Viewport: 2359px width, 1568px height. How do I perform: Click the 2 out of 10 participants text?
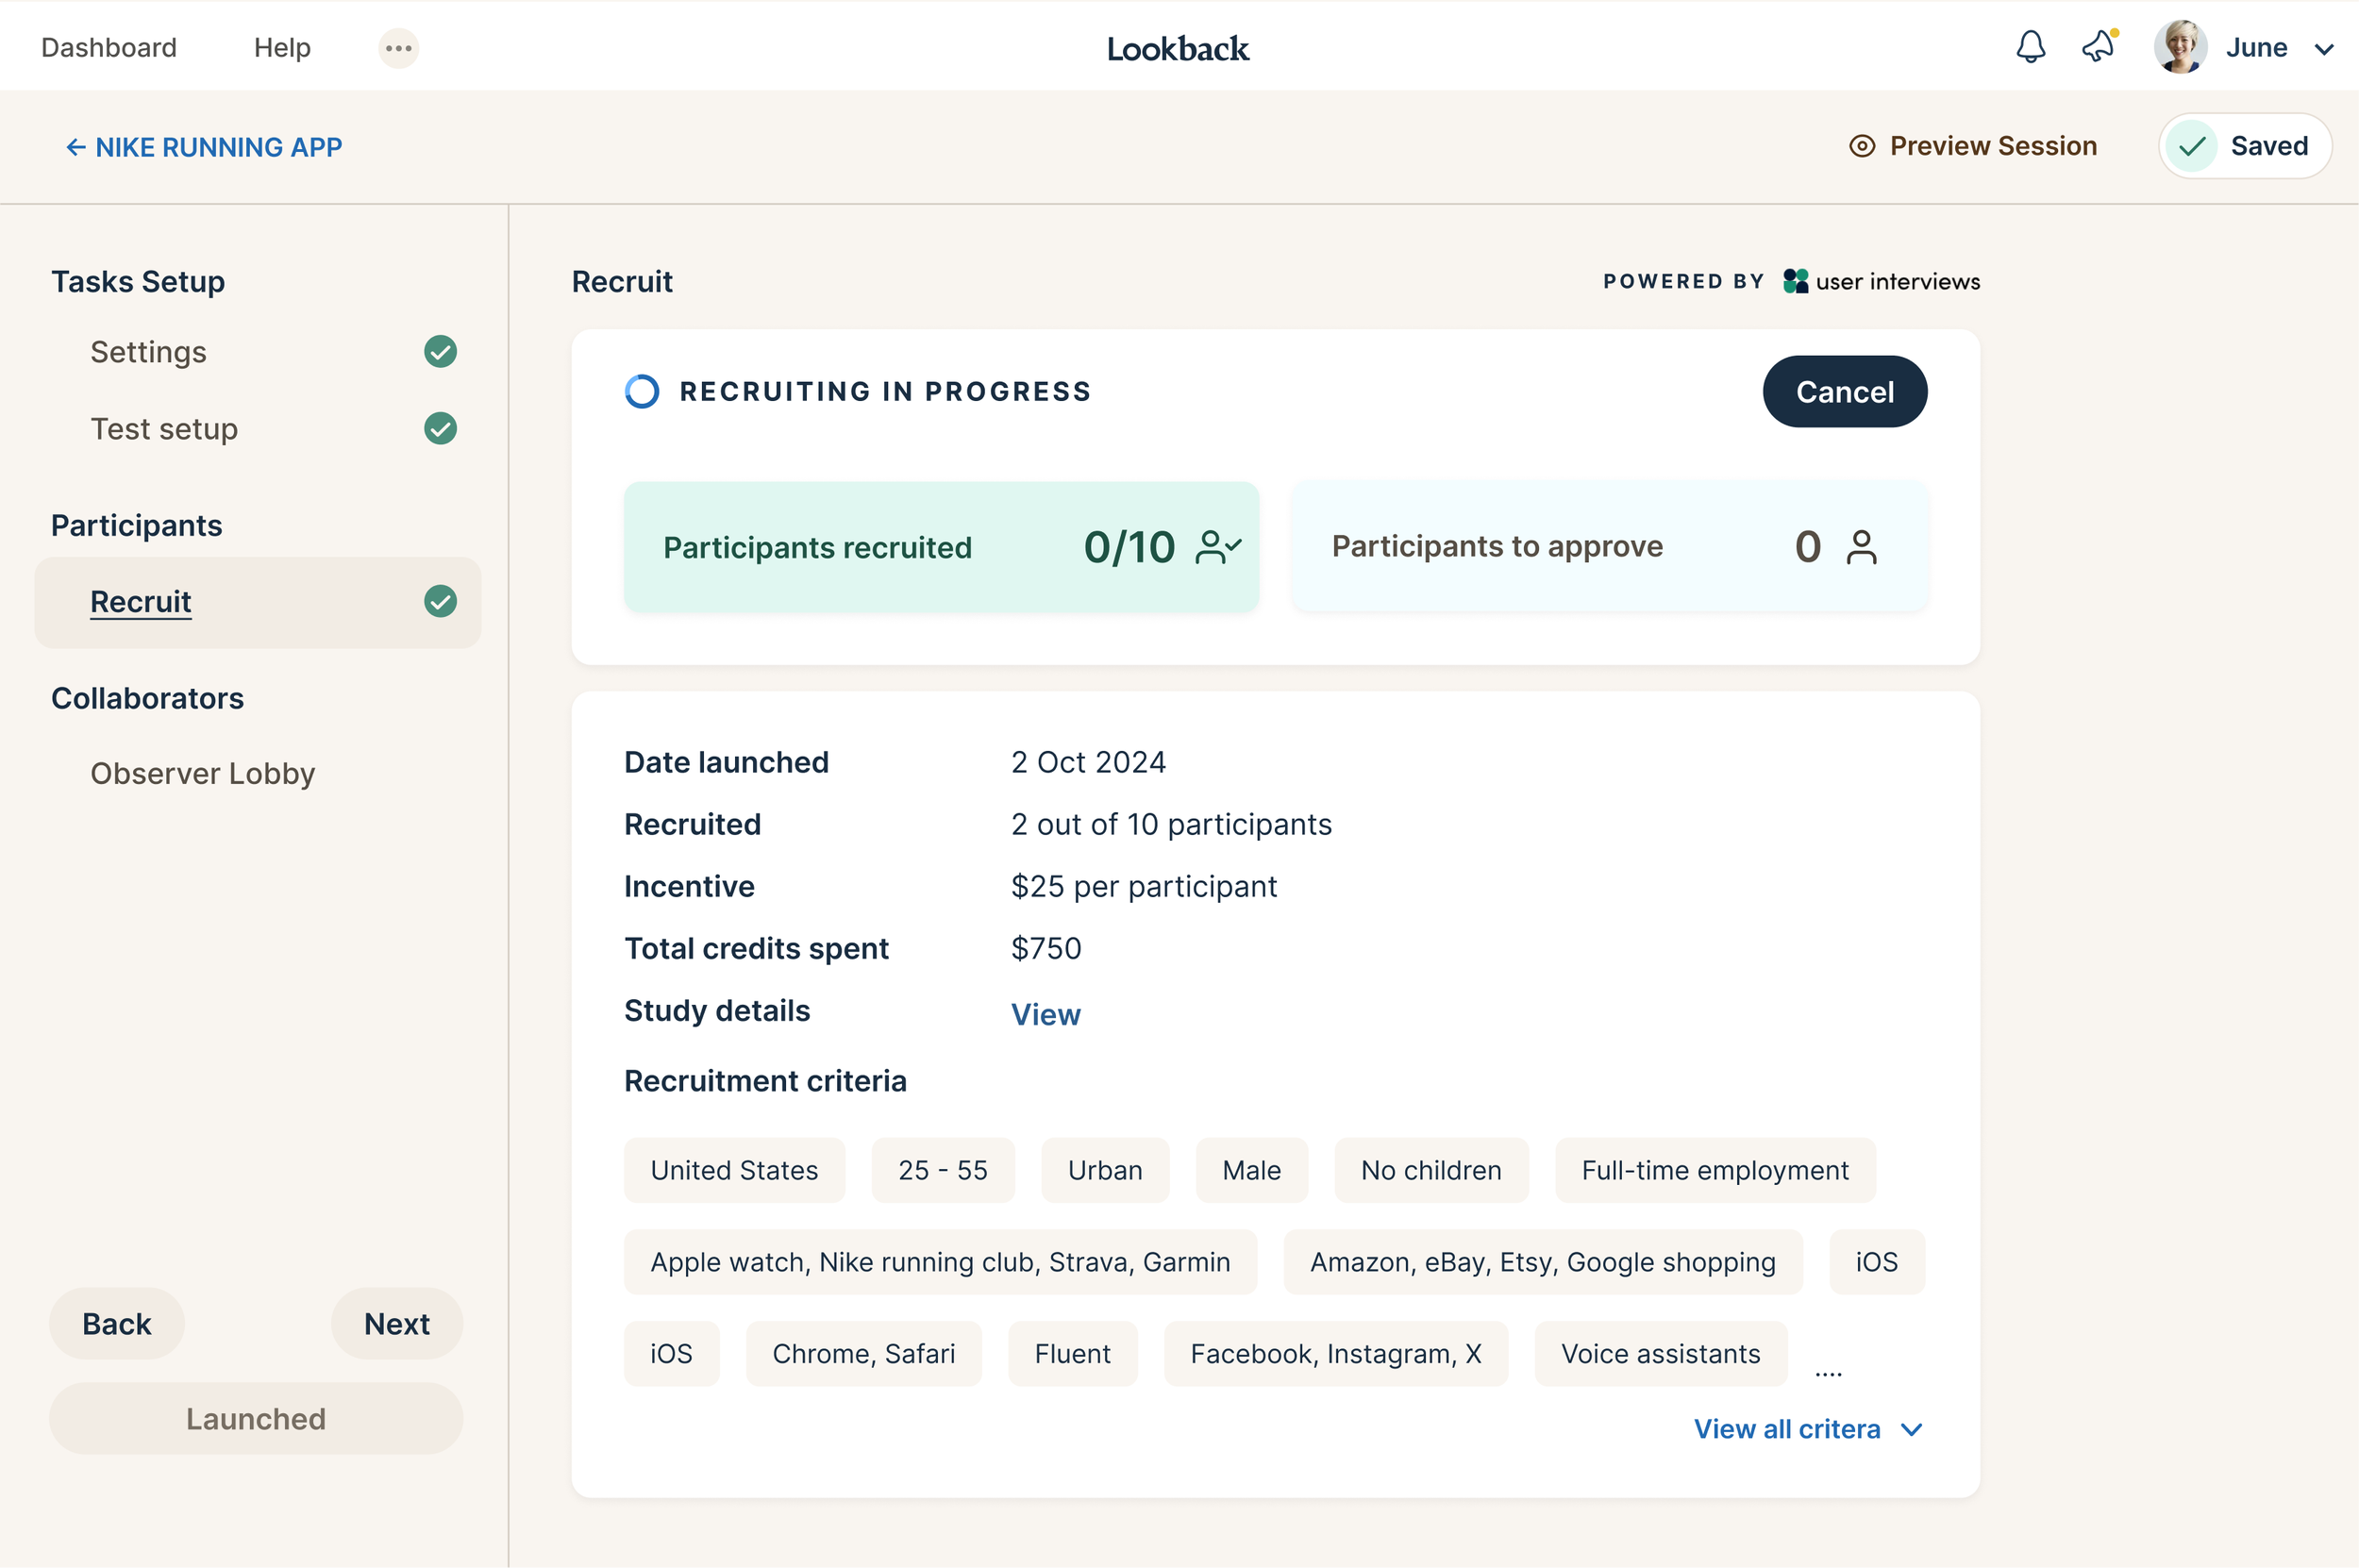tap(1171, 825)
